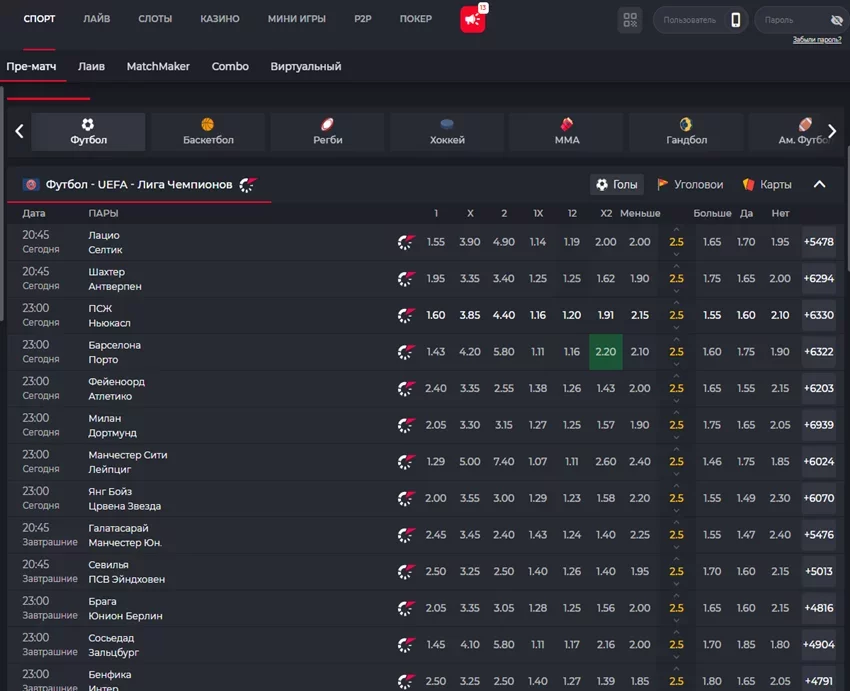This screenshot has height=691, width=850.
Task: Collapse the Лига Чемпионов section
Action: pyautogui.click(x=820, y=184)
